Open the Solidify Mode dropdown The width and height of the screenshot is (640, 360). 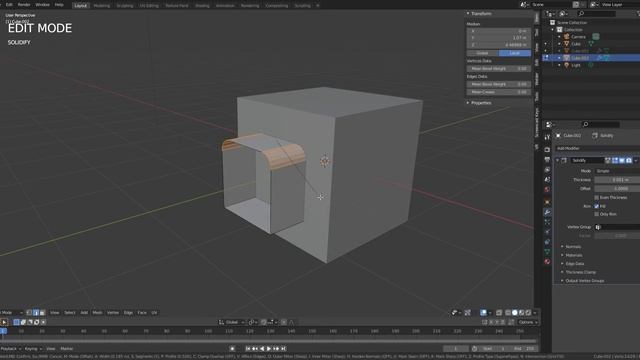pyautogui.click(x=617, y=171)
